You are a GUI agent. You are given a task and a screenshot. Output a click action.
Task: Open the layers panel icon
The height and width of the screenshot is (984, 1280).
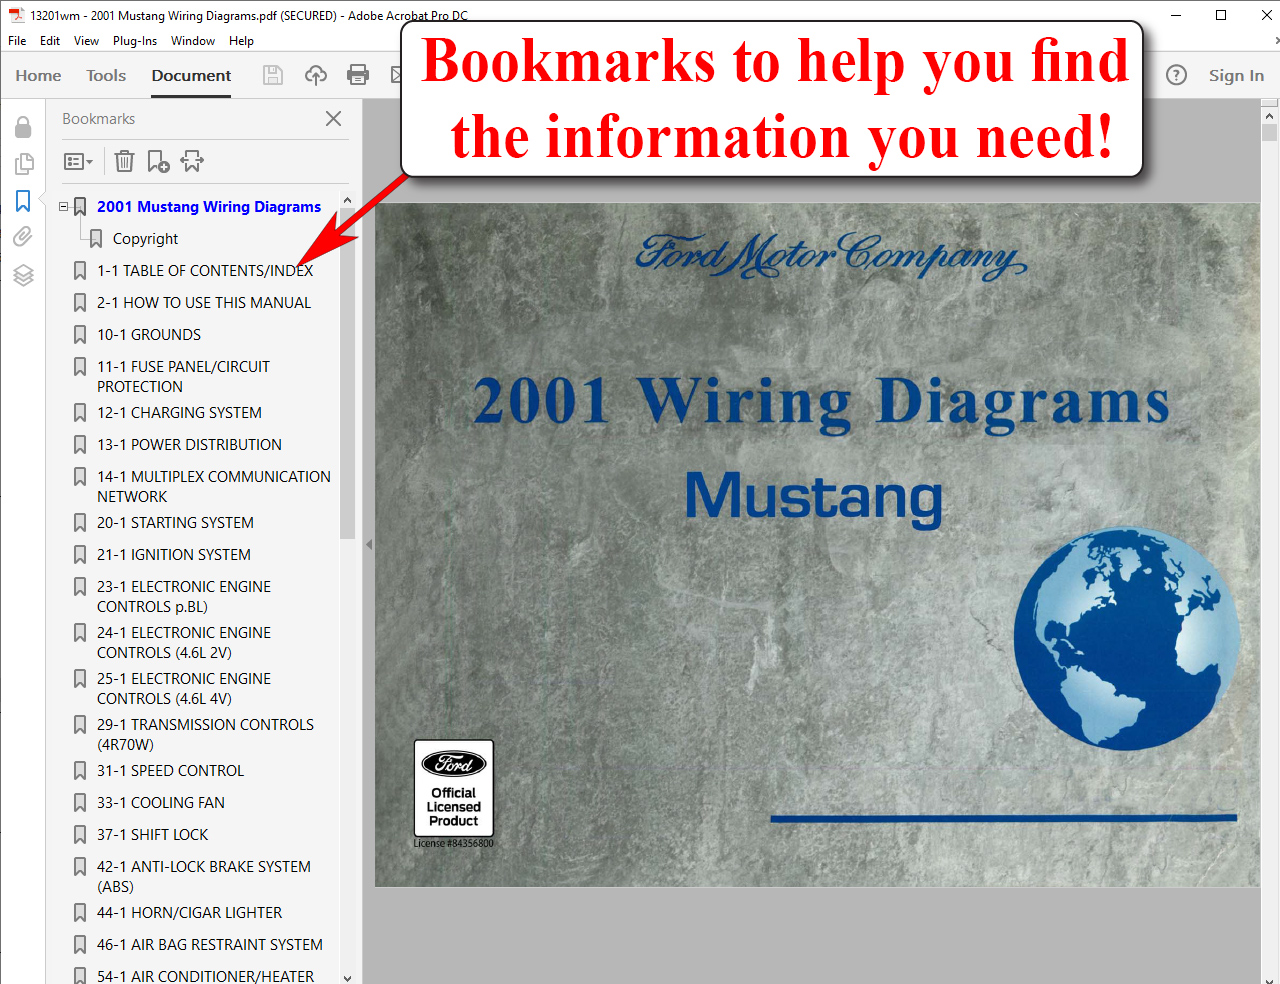(23, 275)
